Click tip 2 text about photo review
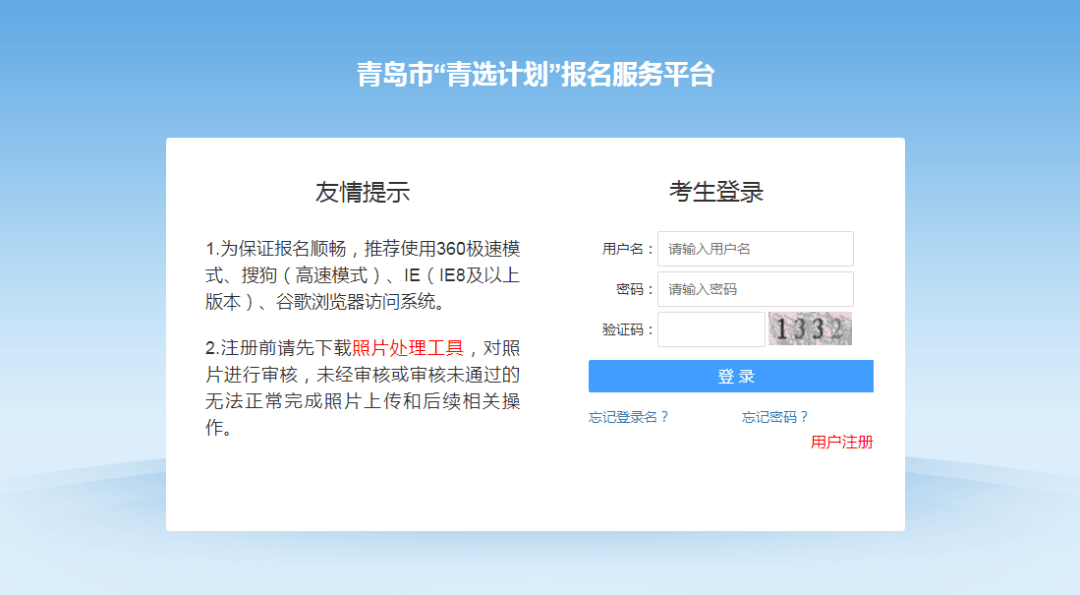Viewport: 1080px width, 595px height. click(362, 388)
